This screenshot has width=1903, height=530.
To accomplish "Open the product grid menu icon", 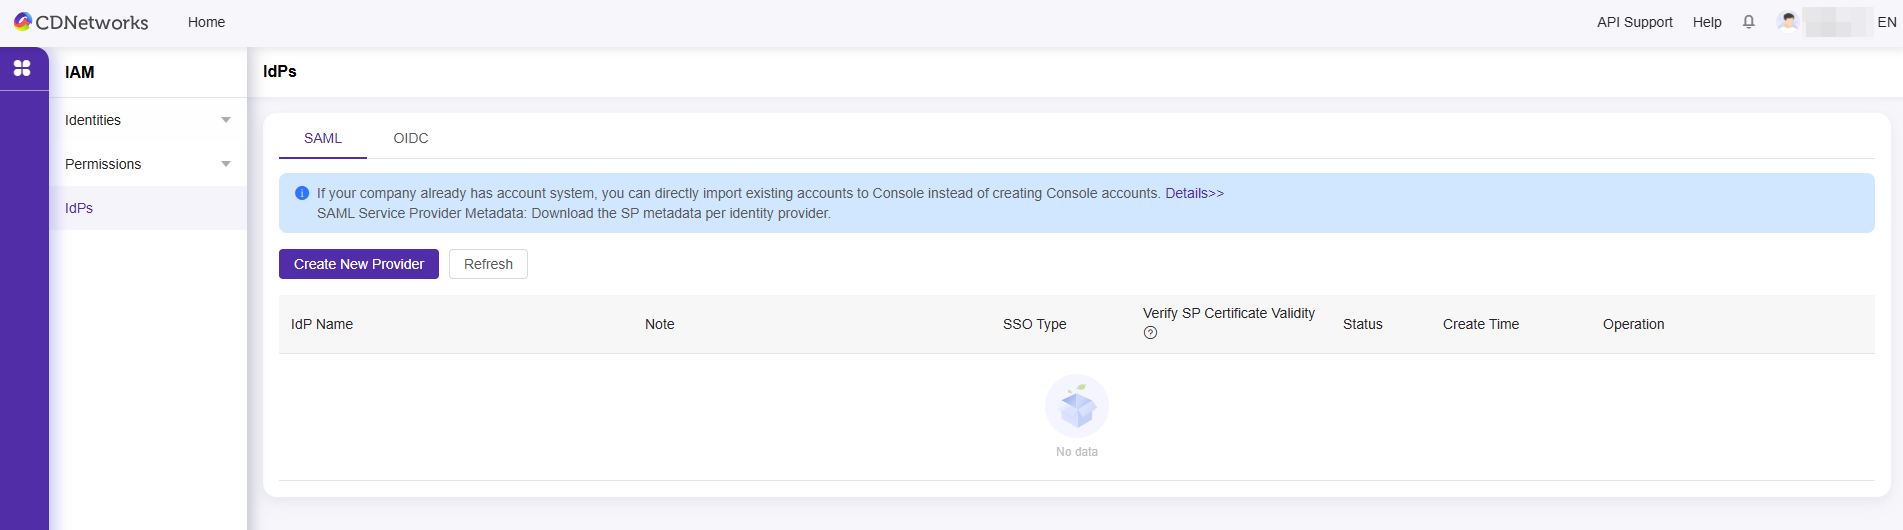I will pyautogui.click(x=22, y=68).
